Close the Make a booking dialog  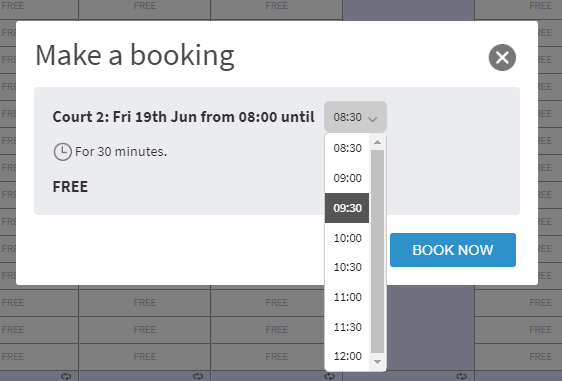pos(502,57)
